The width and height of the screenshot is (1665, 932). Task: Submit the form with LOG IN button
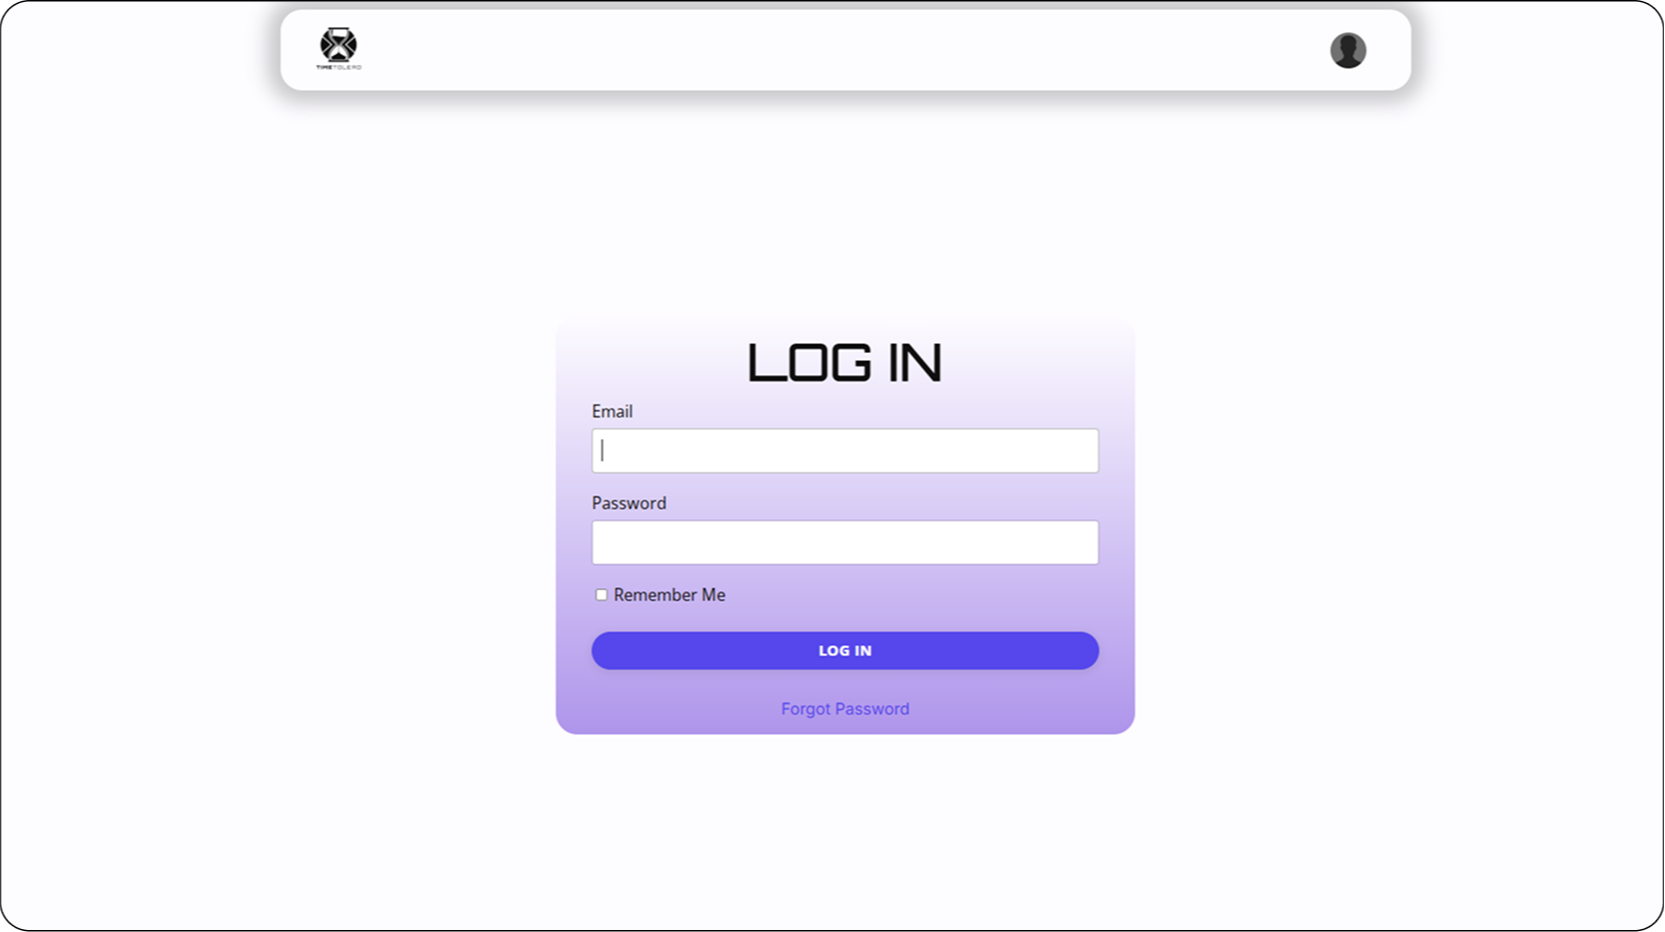coord(845,651)
